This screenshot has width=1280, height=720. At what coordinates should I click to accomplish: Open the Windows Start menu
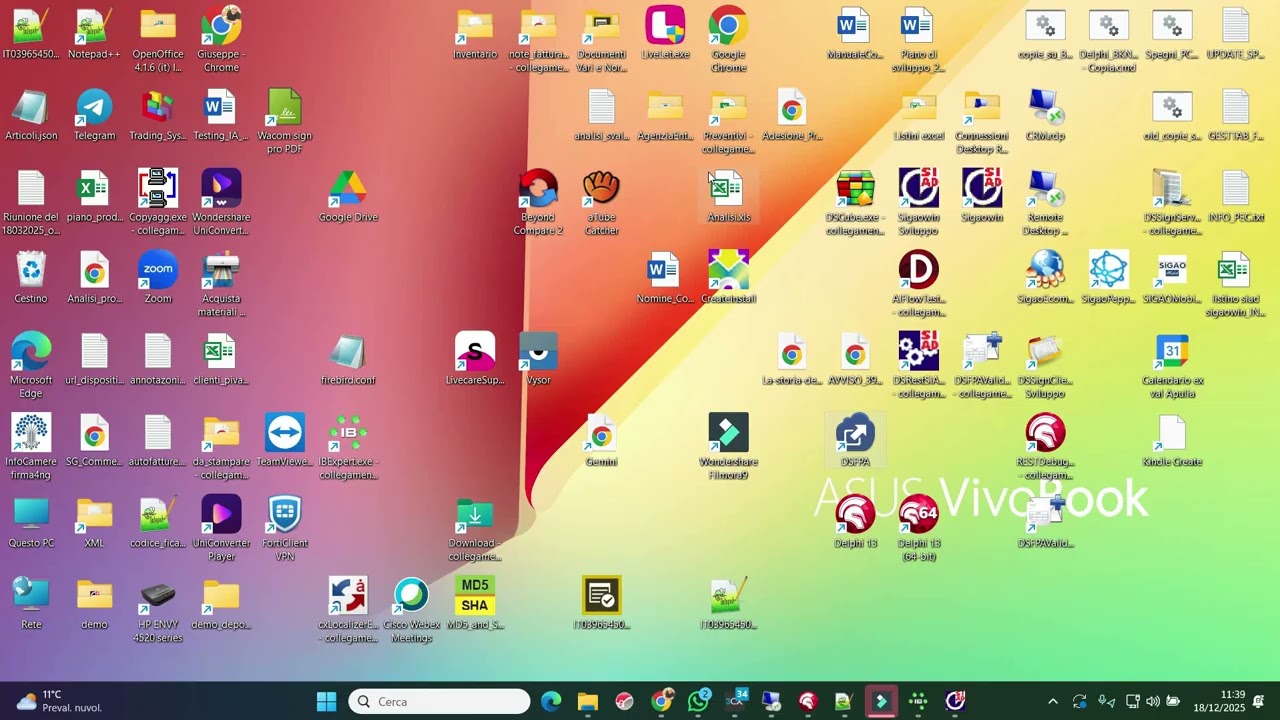point(326,701)
